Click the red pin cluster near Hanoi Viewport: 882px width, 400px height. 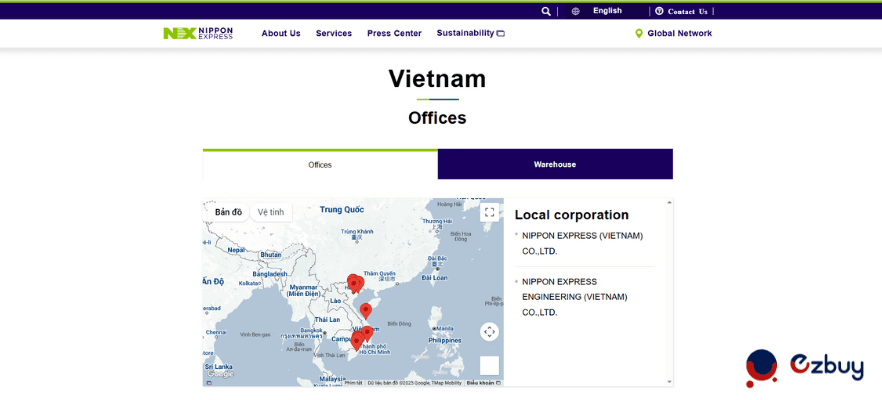click(x=356, y=284)
